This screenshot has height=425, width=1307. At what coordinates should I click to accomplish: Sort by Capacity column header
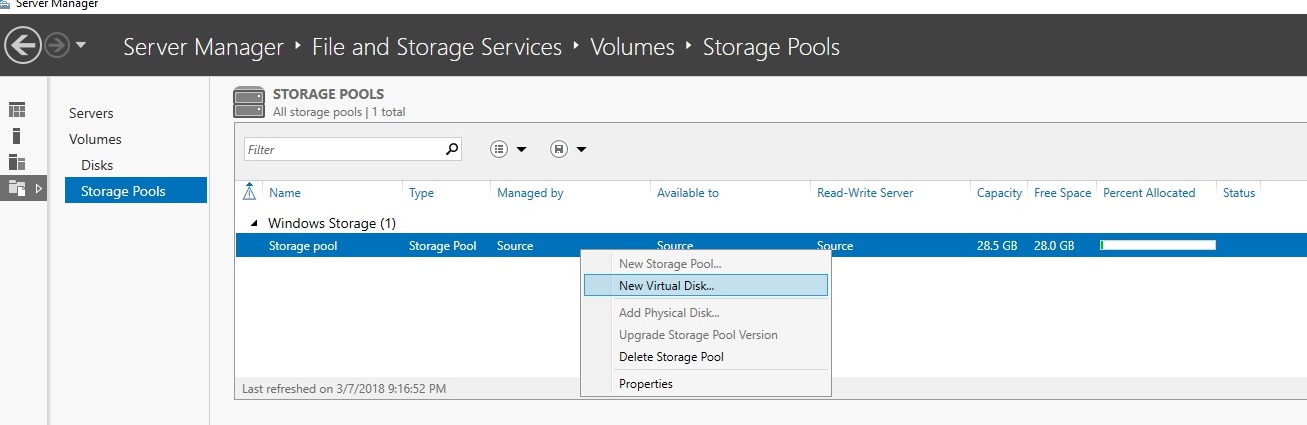[999, 193]
